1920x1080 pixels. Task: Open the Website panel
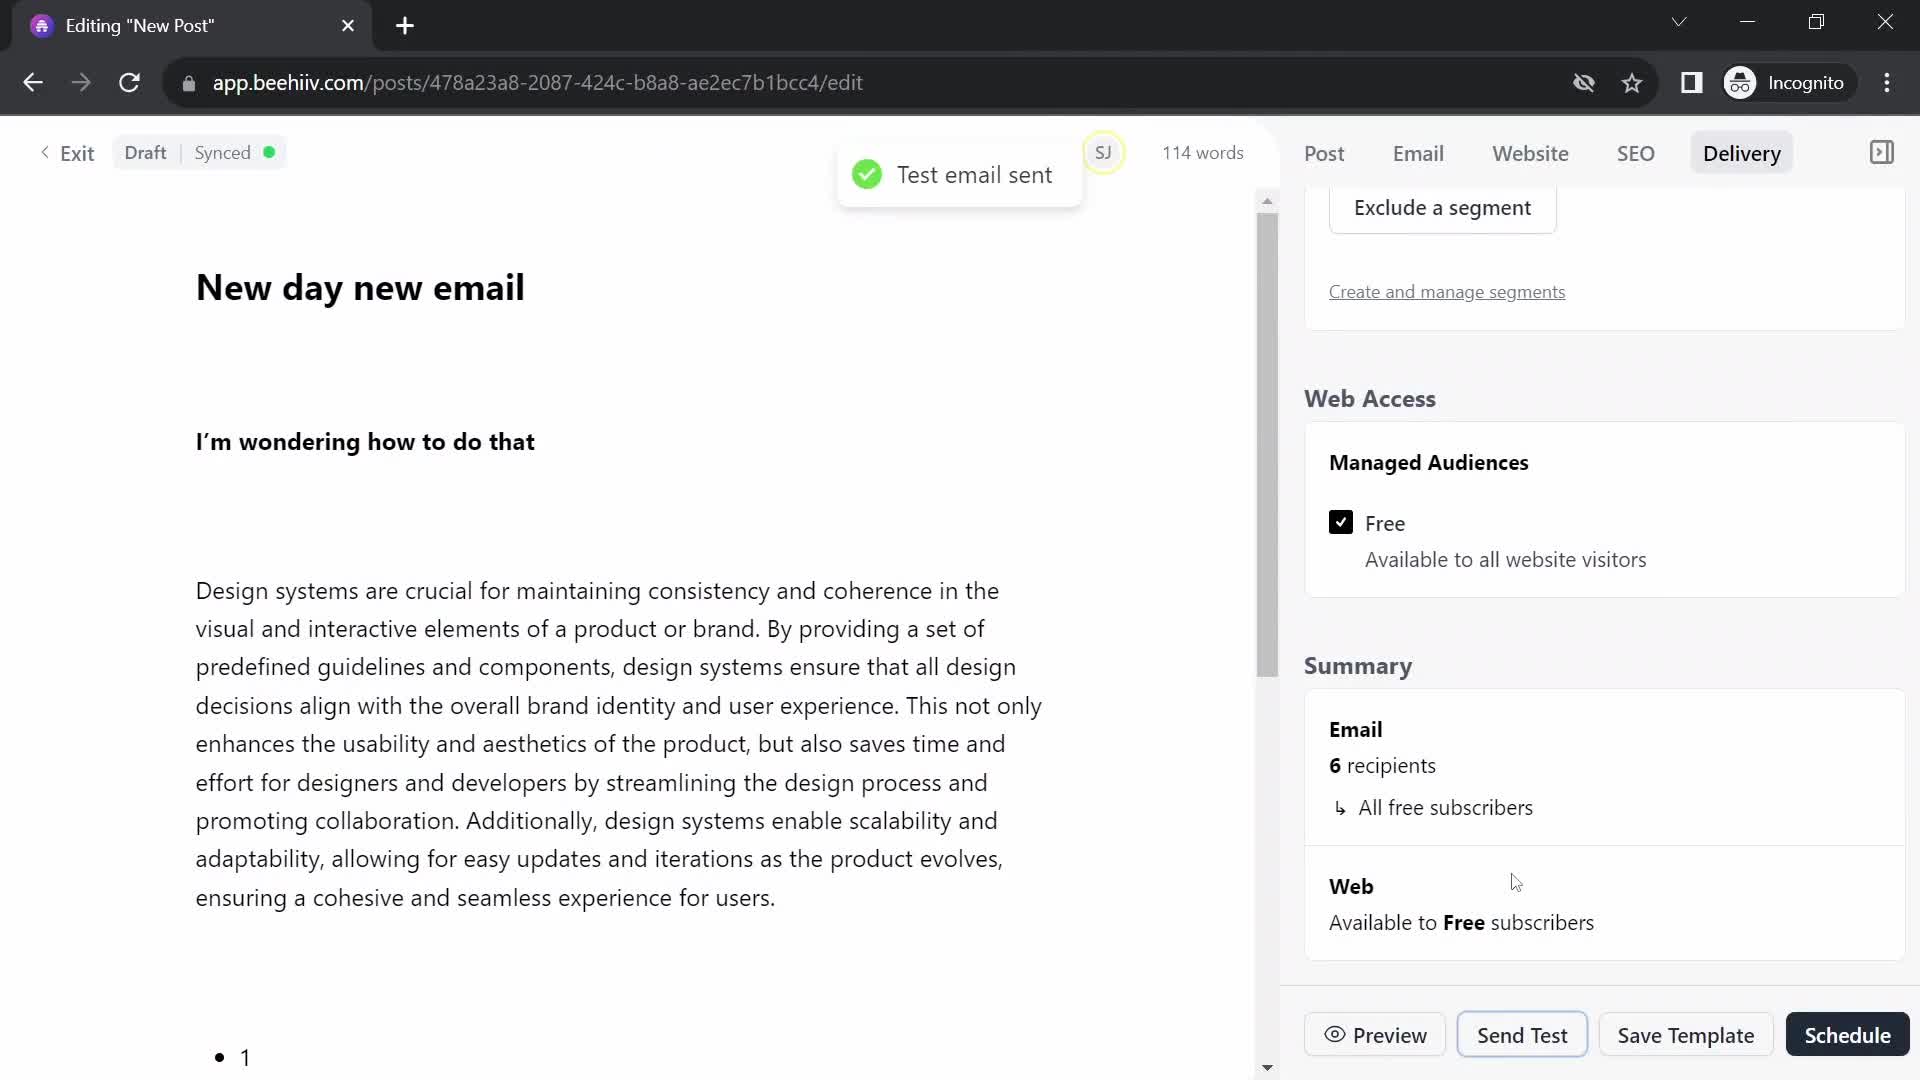click(x=1530, y=153)
